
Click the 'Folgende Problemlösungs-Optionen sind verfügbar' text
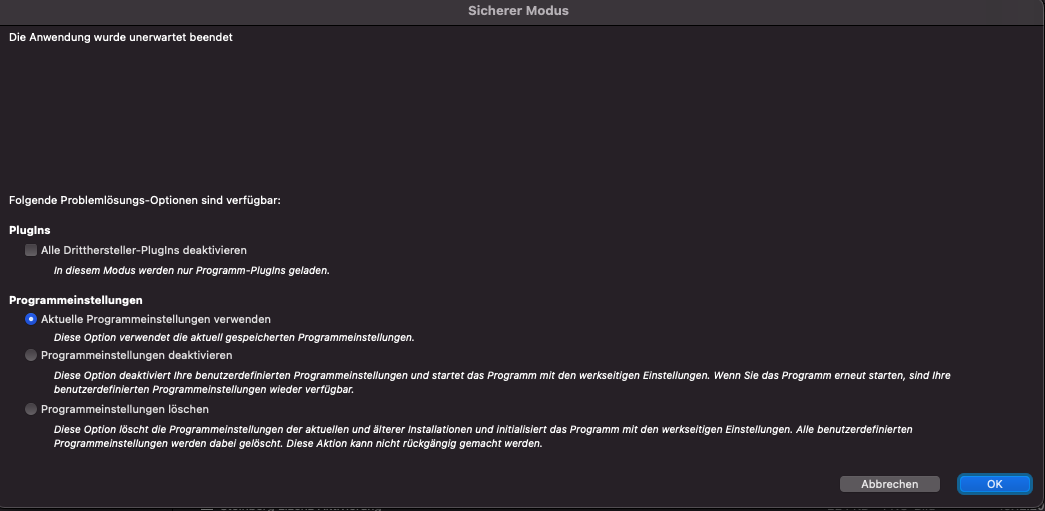(x=145, y=201)
